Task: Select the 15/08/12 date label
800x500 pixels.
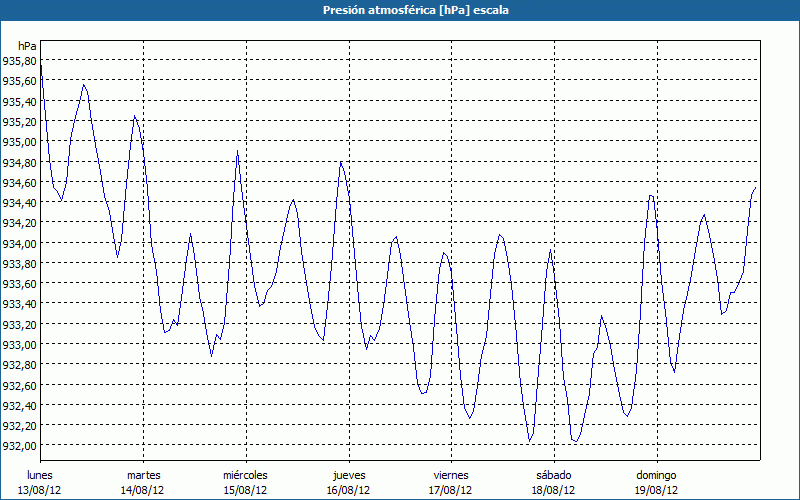Action: pyautogui.click(x=245, y=490)
